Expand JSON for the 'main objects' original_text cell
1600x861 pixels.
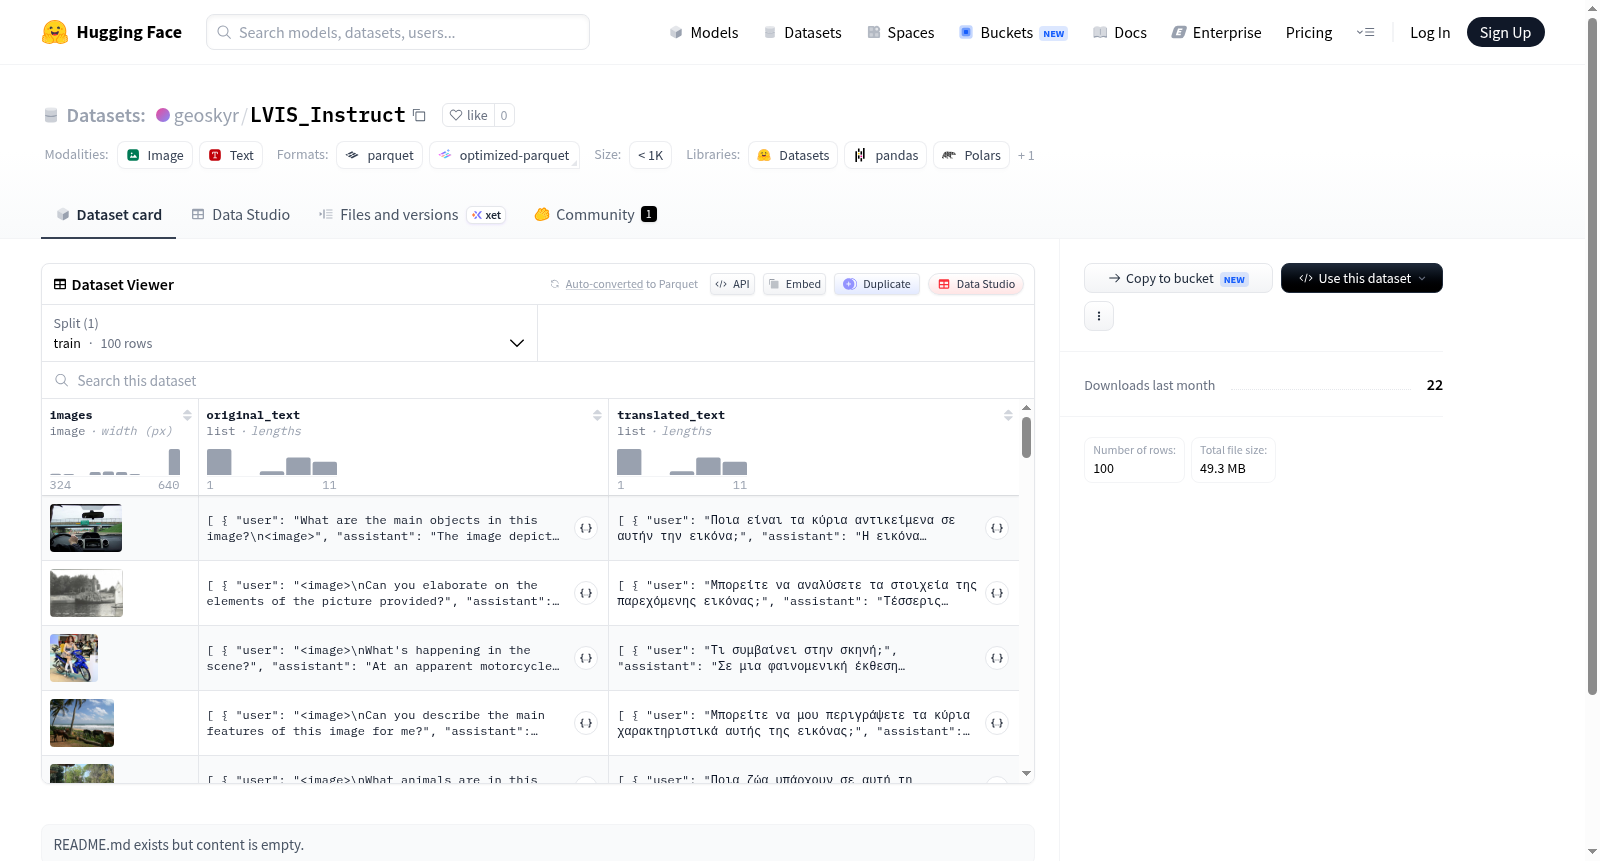[x=587, y=528]
